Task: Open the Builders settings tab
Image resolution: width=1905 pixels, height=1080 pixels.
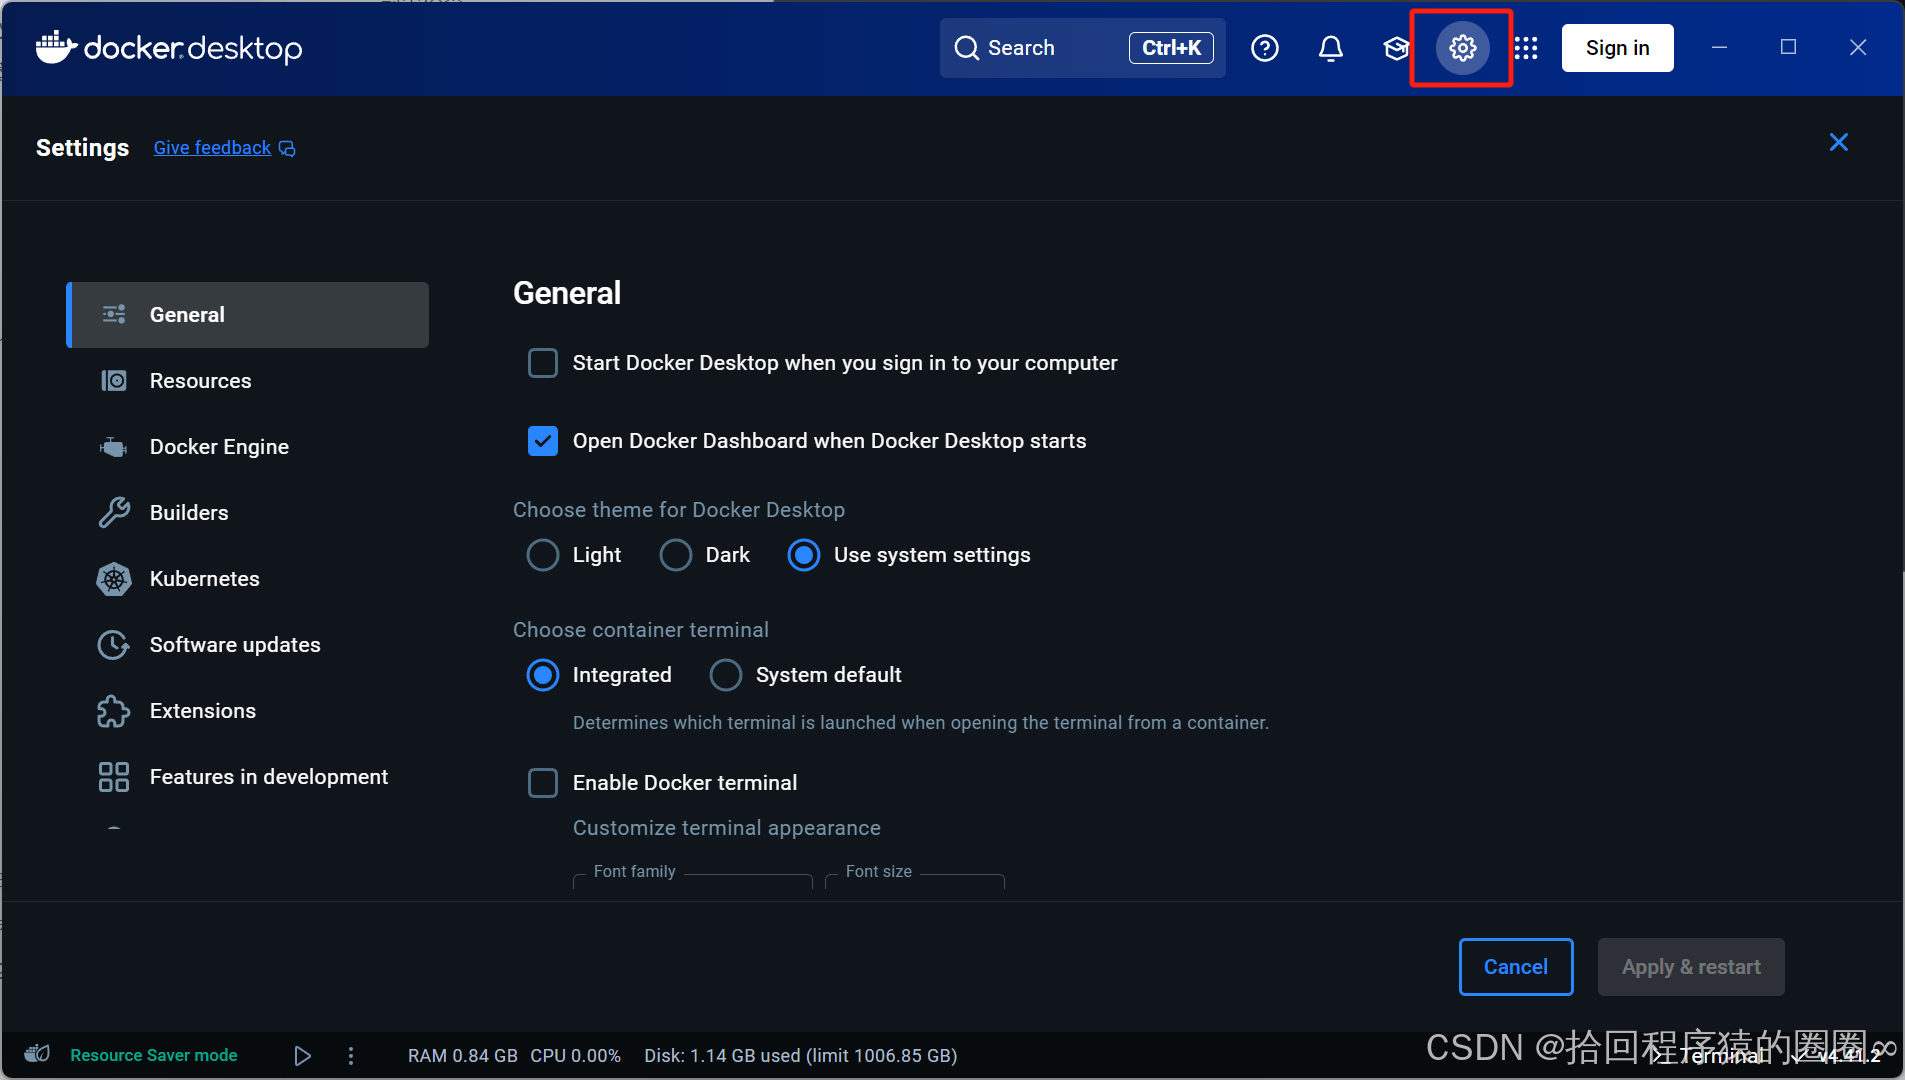Action: click(x=248, y=513)
